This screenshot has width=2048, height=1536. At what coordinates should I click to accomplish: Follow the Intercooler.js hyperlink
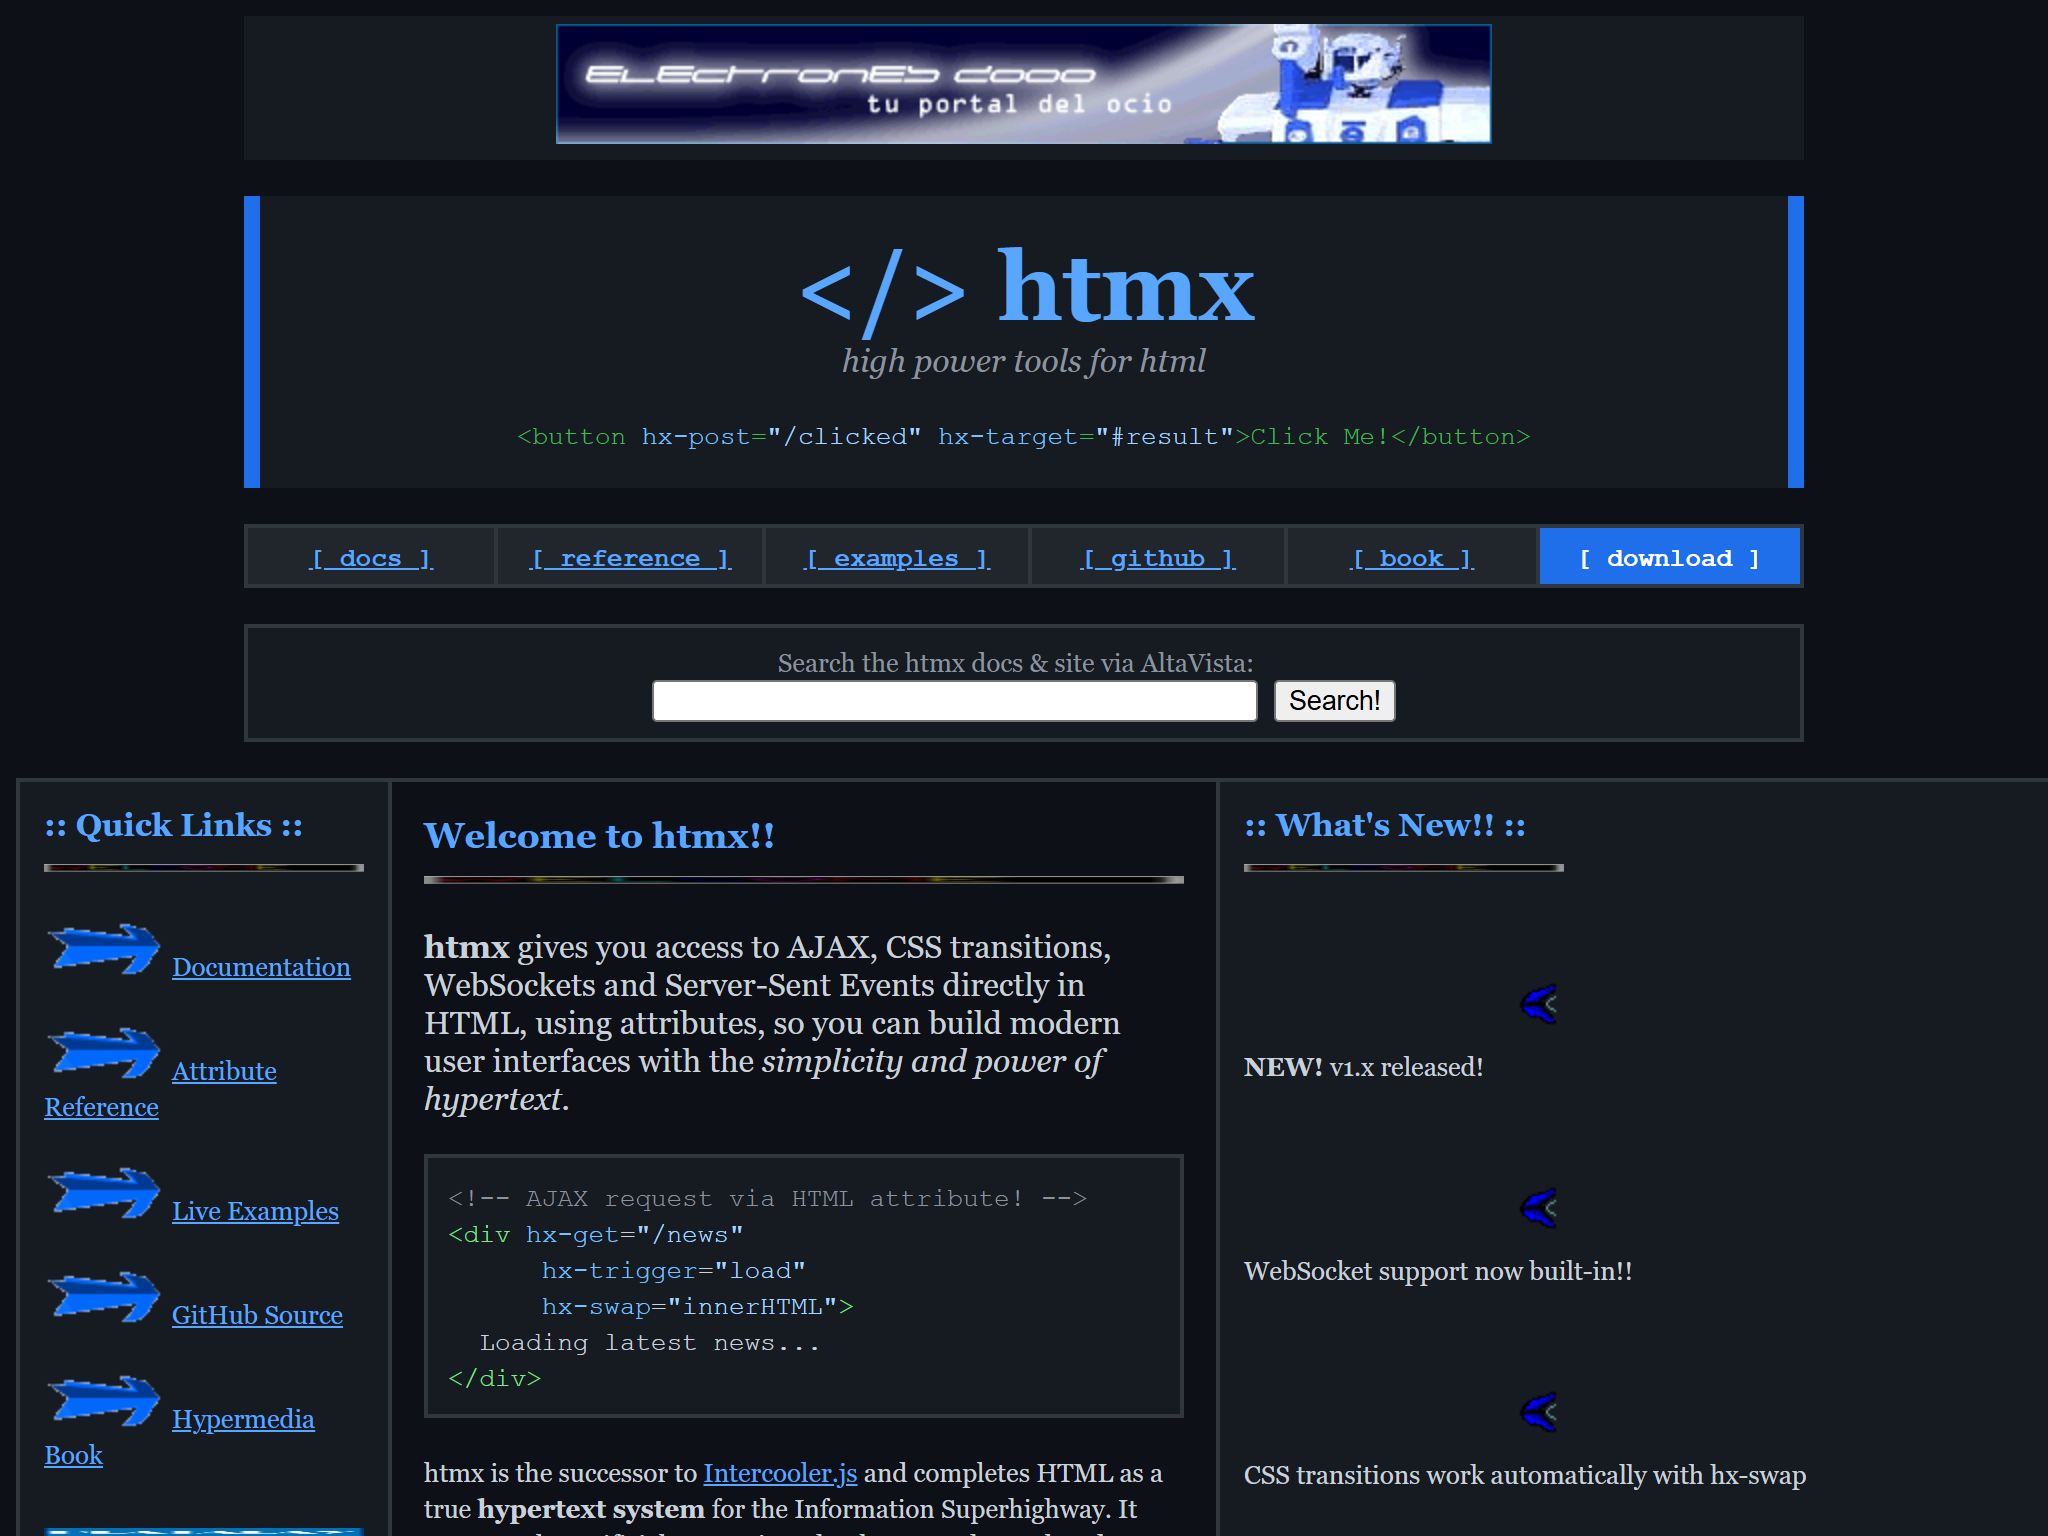click(779, 1473)
